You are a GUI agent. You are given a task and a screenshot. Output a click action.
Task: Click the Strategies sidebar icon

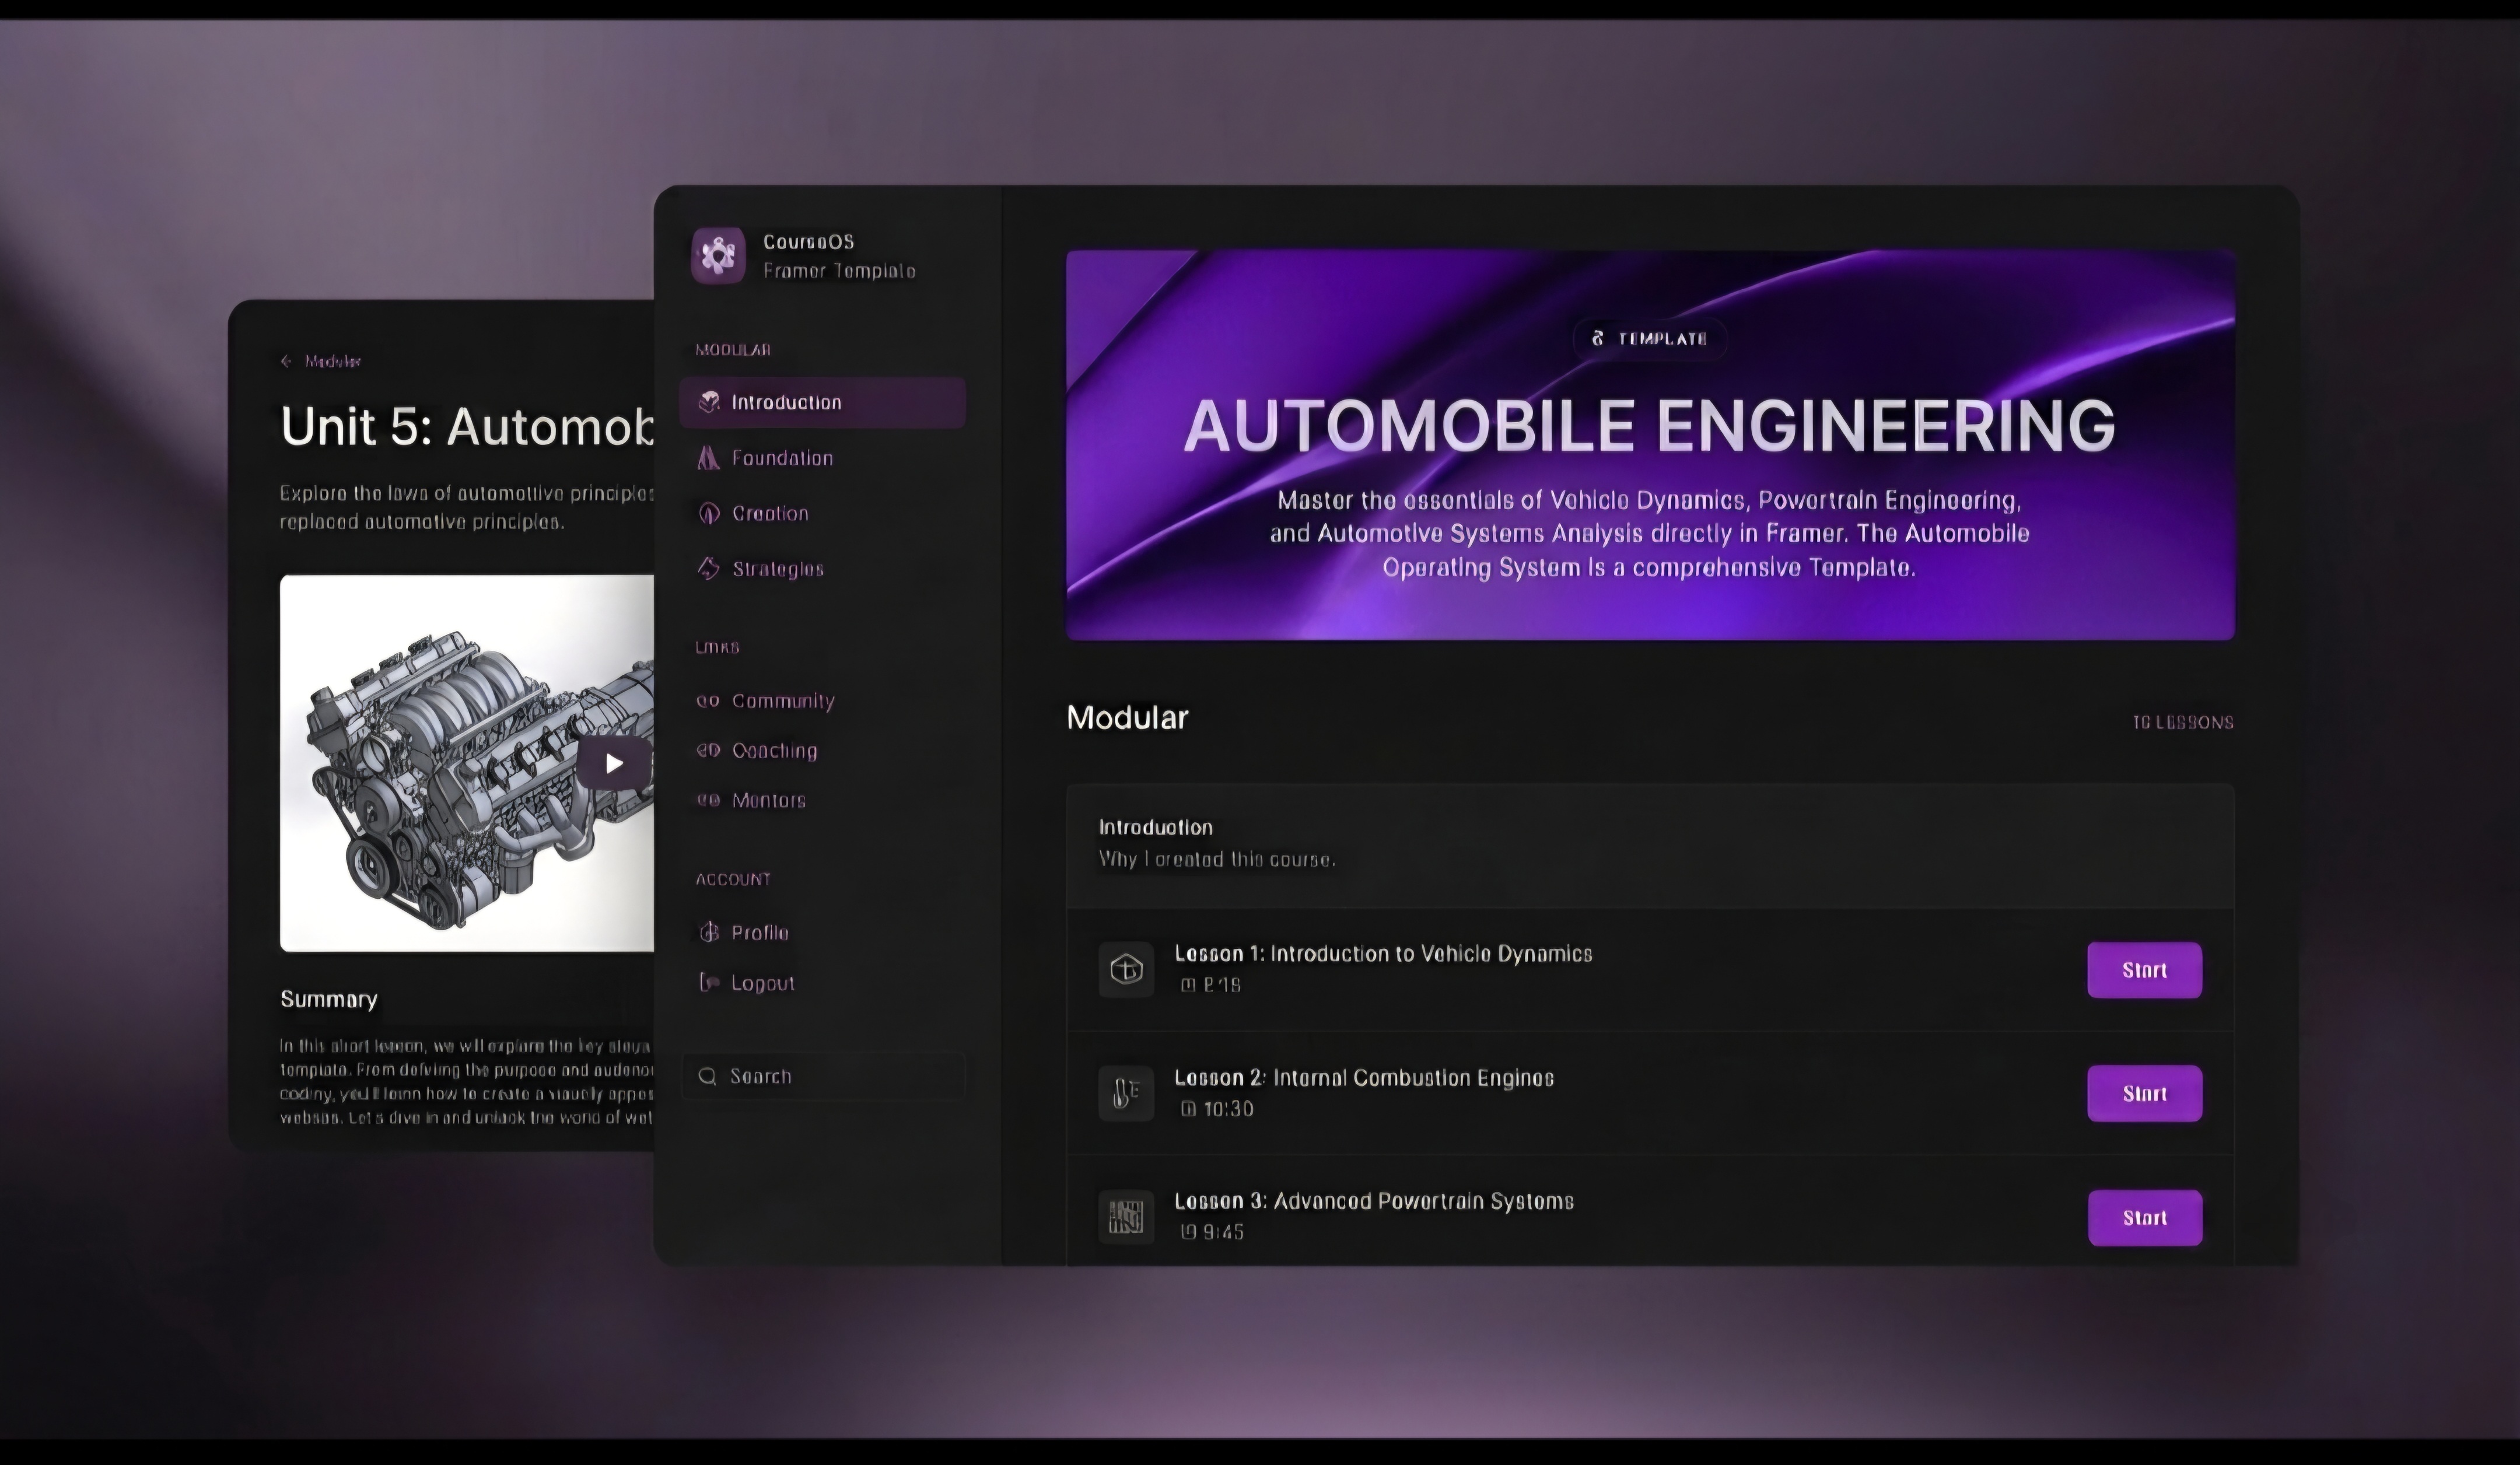tap(709, 568)
